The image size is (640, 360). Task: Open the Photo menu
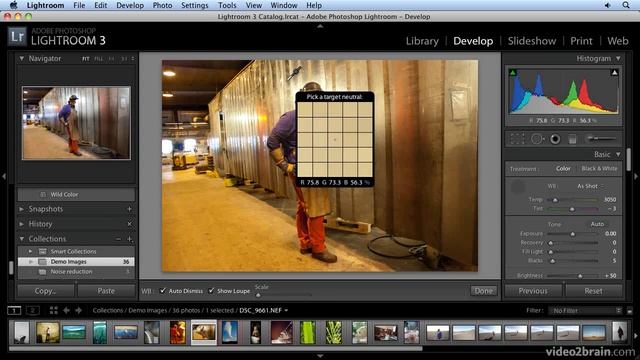162,5
